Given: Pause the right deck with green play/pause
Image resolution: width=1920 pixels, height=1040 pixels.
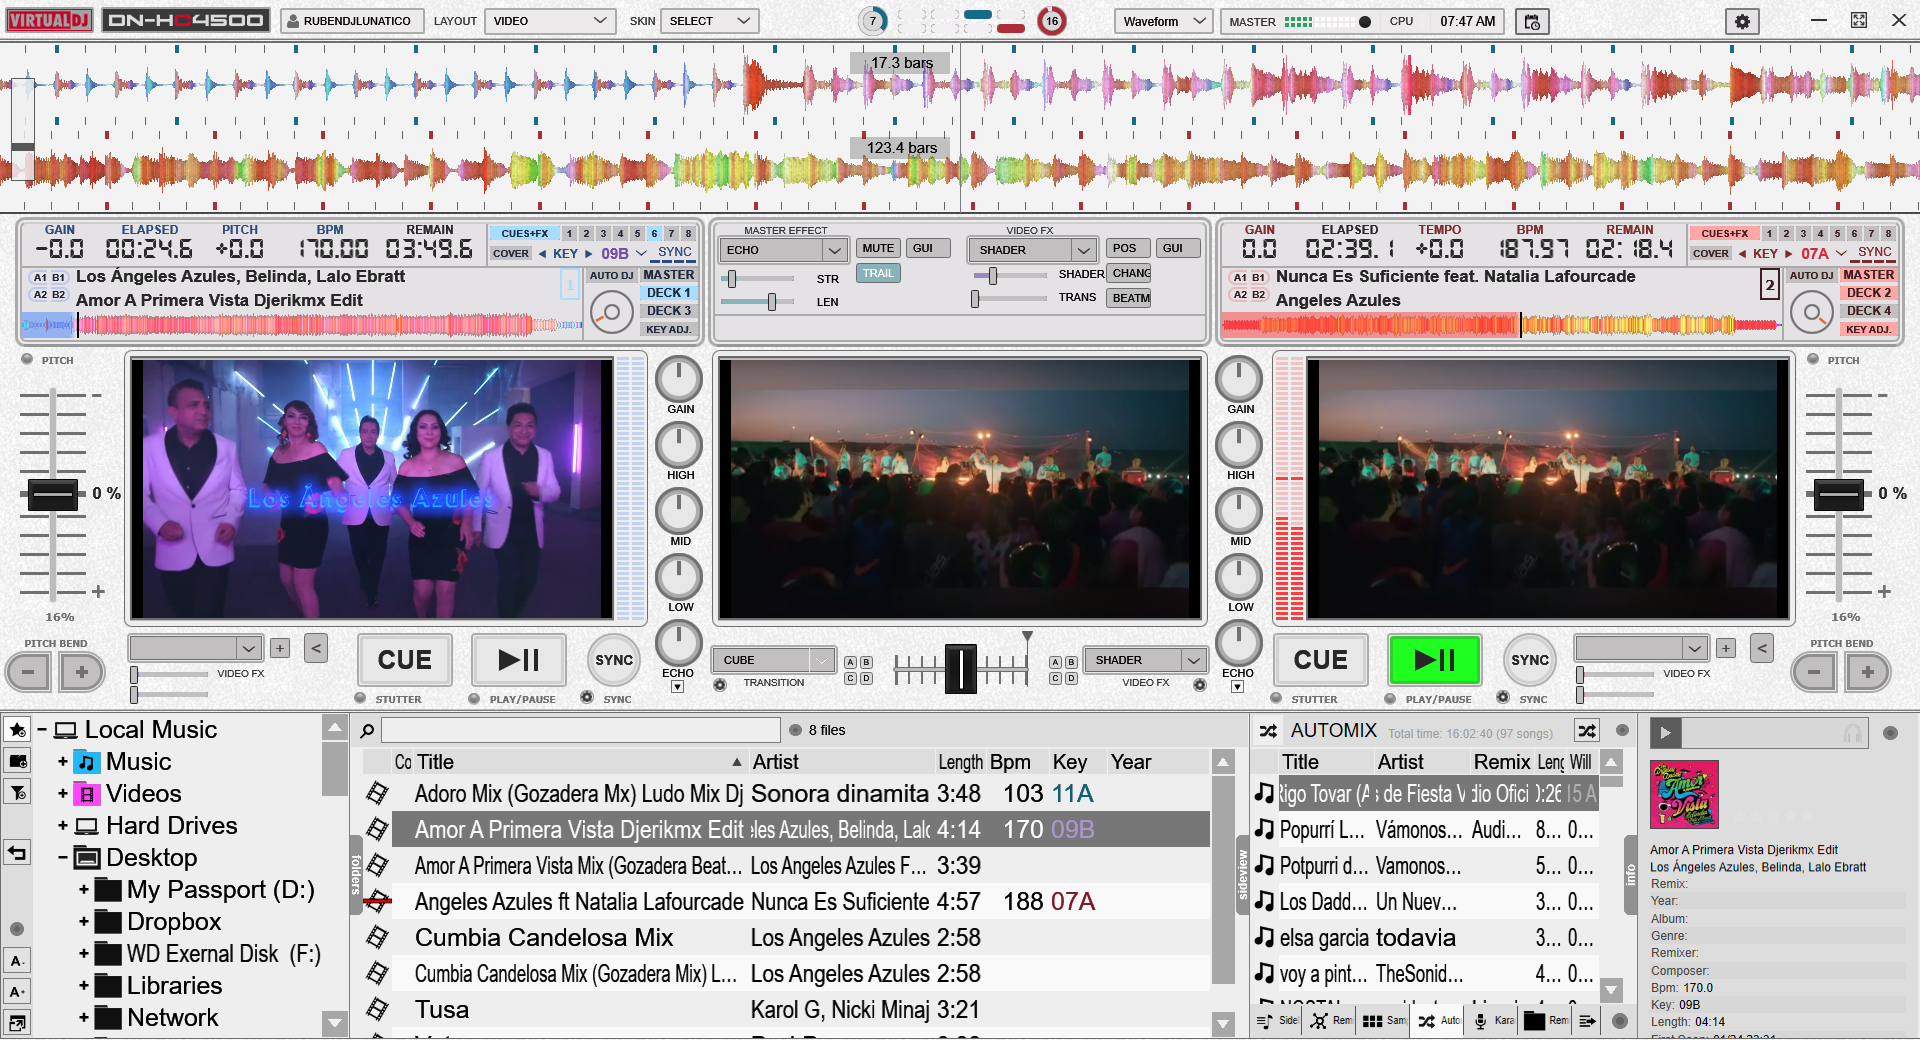Looking at the screenshot, I should (1435, 660).
